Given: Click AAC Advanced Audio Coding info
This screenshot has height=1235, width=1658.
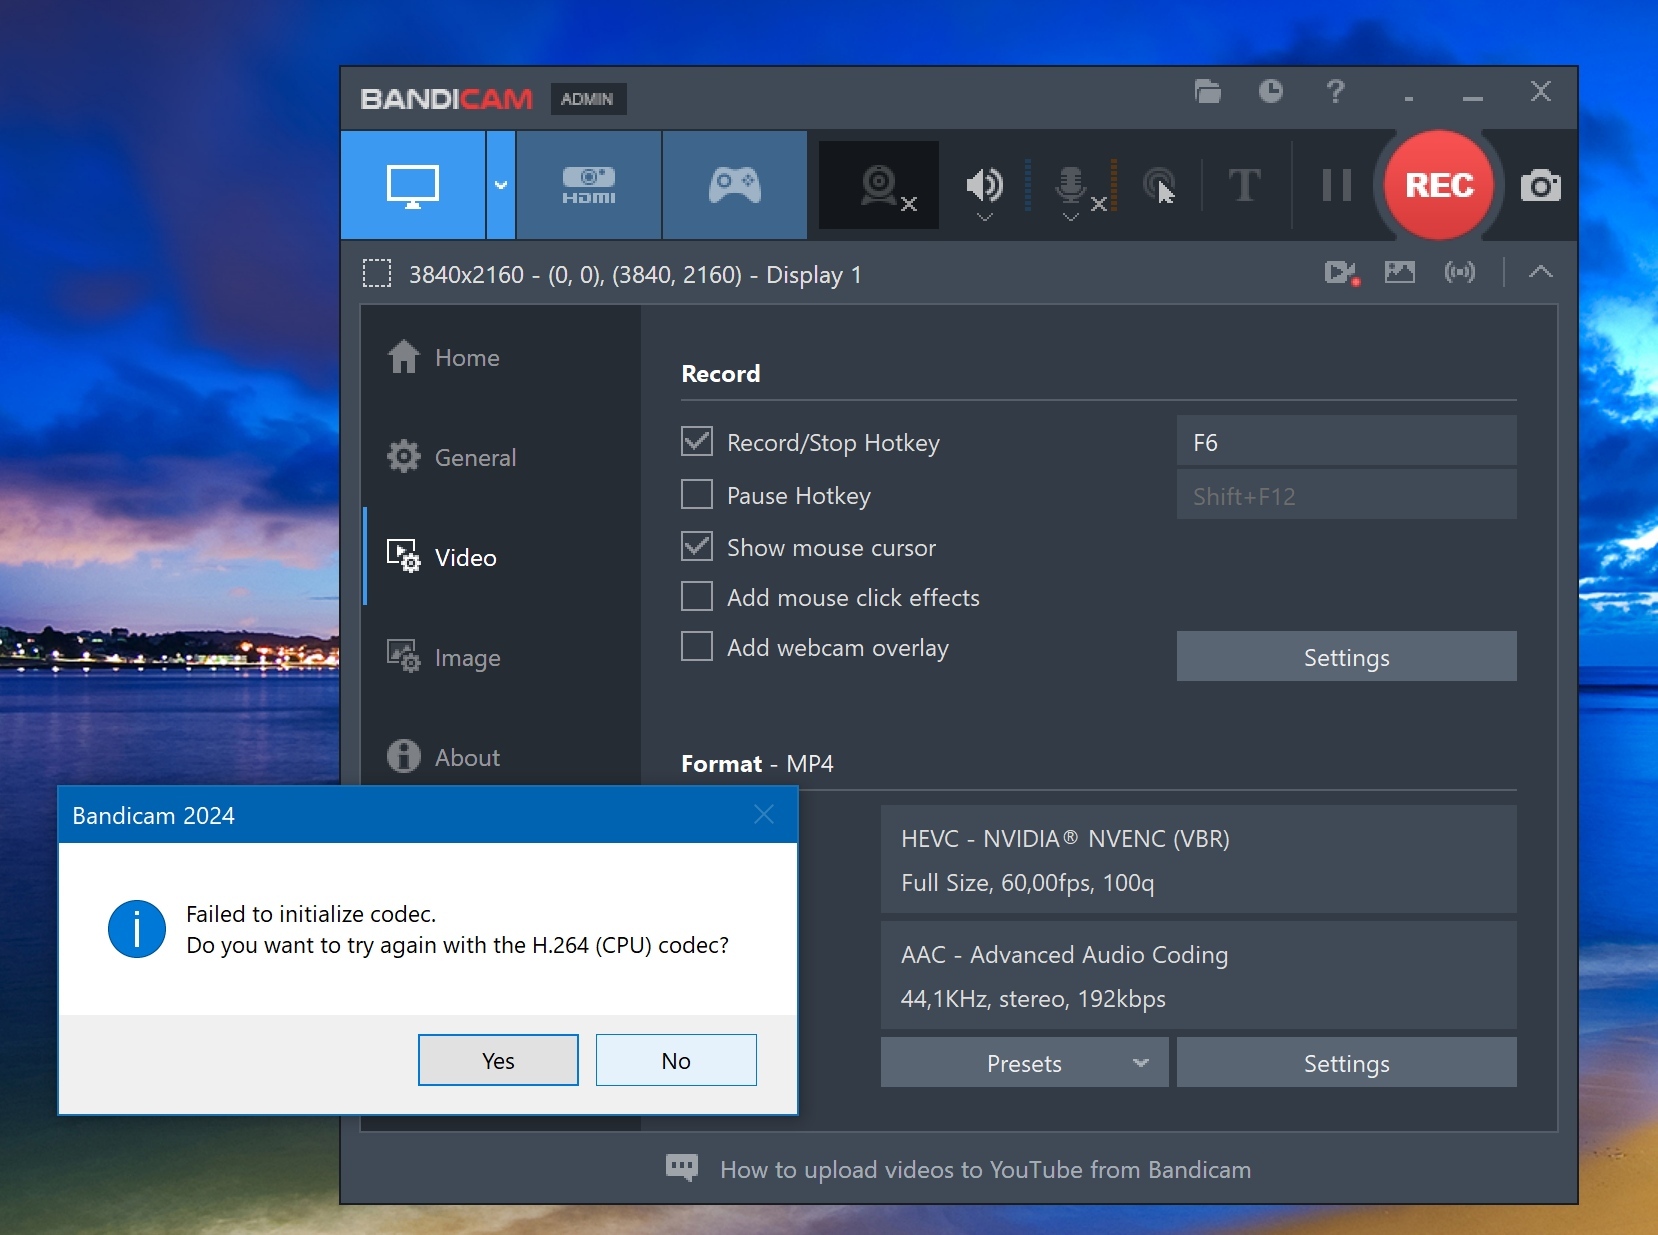Looking at the screenshot, I should click(1198, 976).
